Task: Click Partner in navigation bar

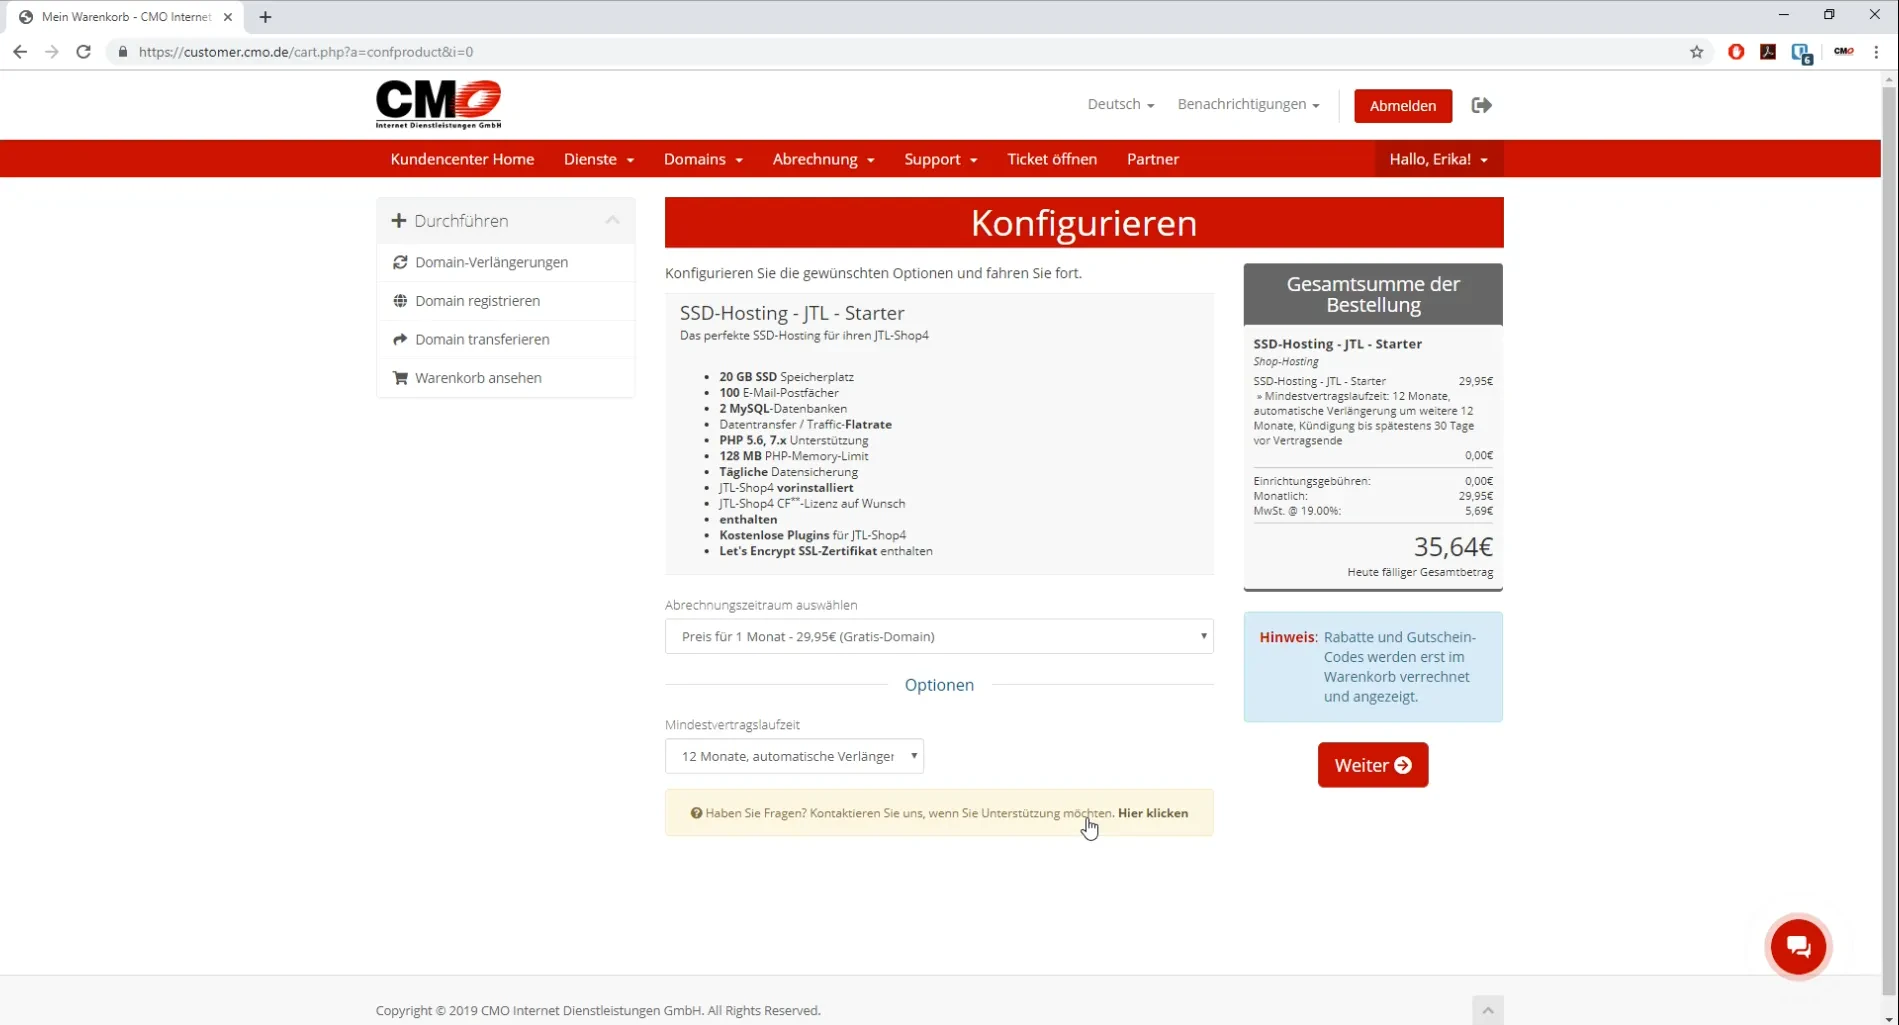Action: click(1153, 159)
